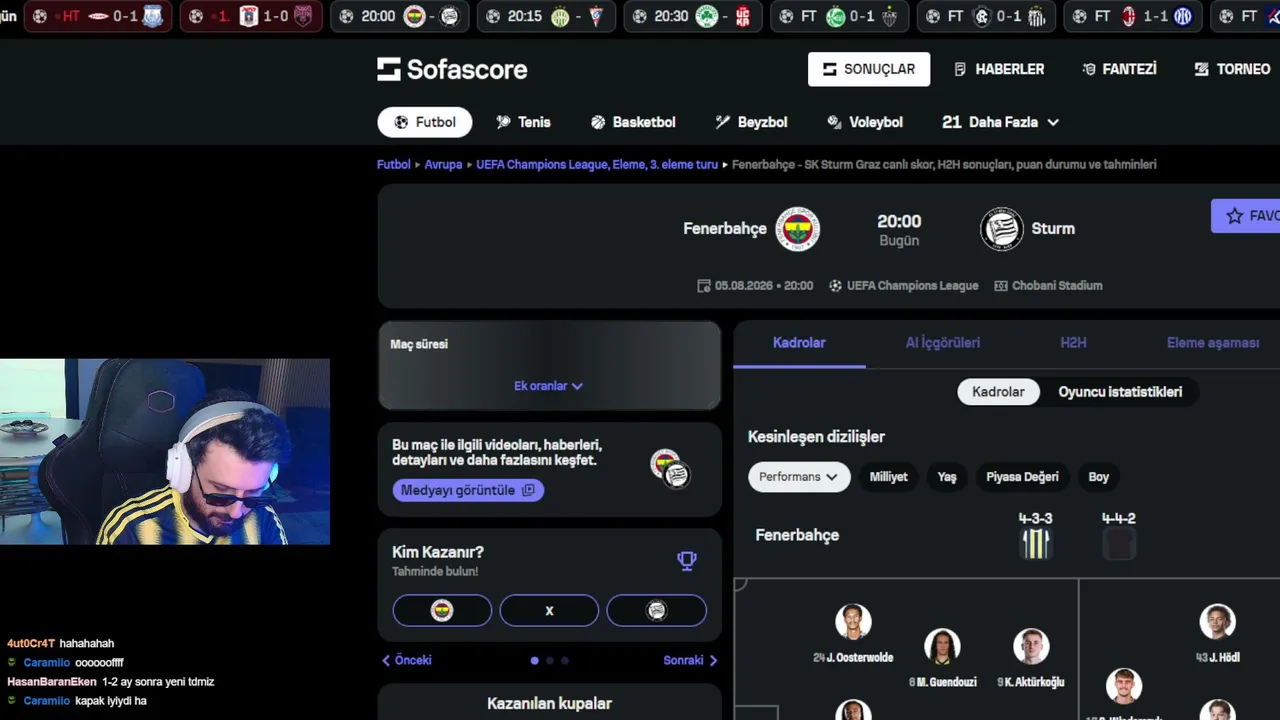Open the SONUÇLAR menu button
The width and height of the screenshot is (1280, 720).
point(869,69)
